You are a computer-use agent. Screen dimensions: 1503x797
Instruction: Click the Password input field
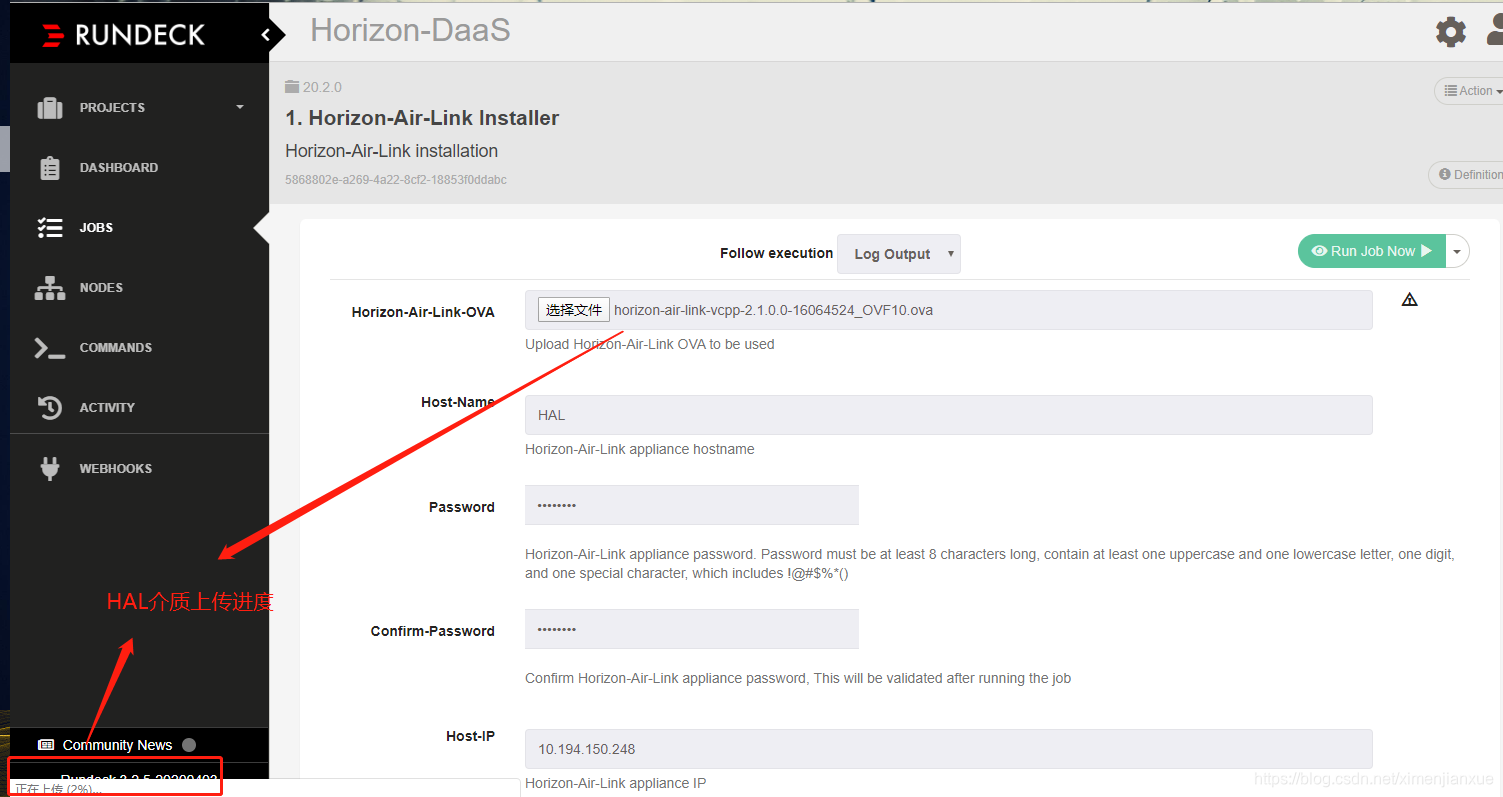692,505
